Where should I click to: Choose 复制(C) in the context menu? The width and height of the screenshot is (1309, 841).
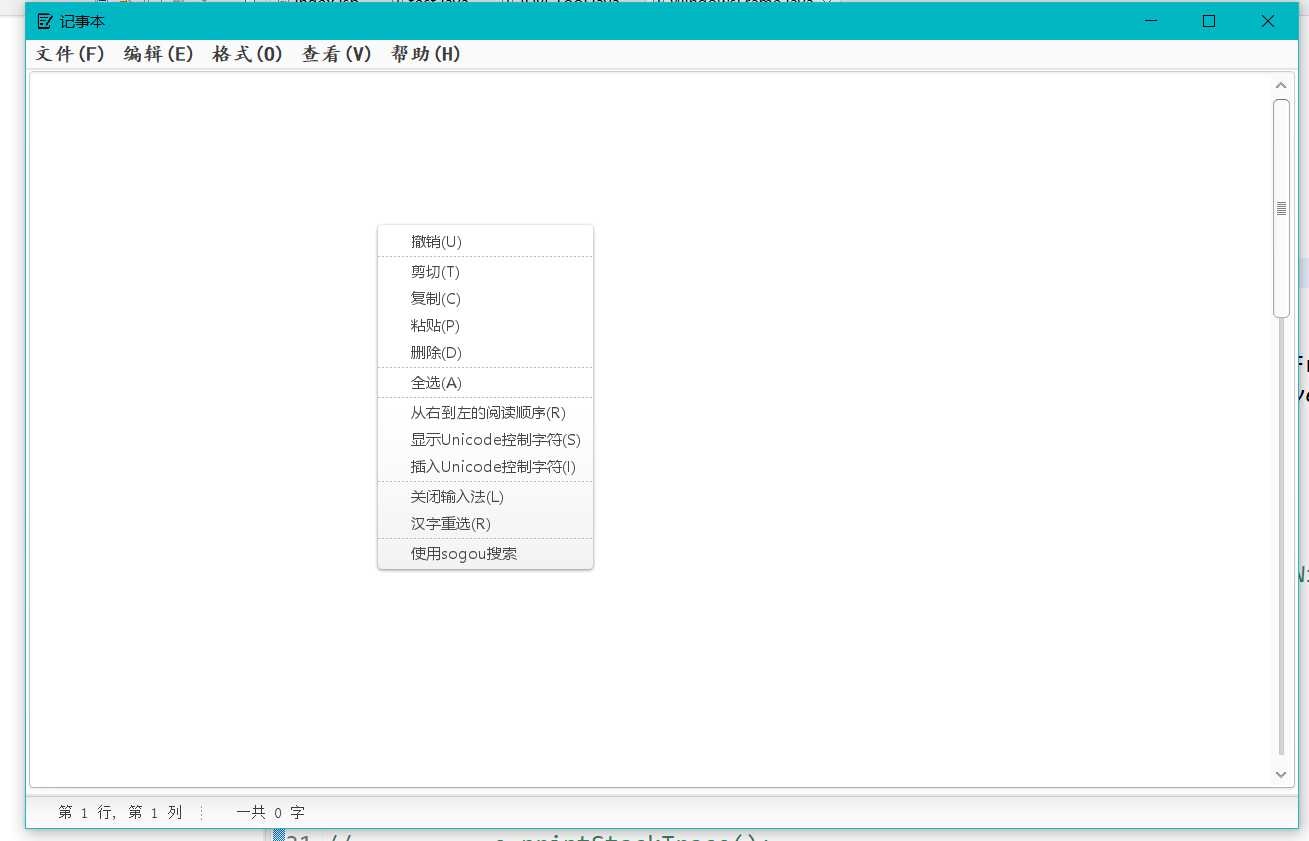click(x=485, y=299)
